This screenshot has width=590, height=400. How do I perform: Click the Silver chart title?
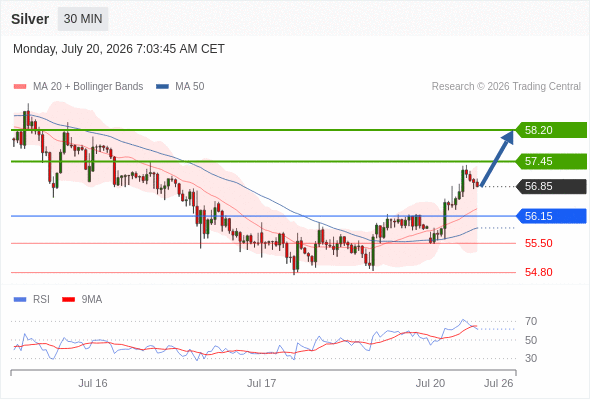(30, 19)
